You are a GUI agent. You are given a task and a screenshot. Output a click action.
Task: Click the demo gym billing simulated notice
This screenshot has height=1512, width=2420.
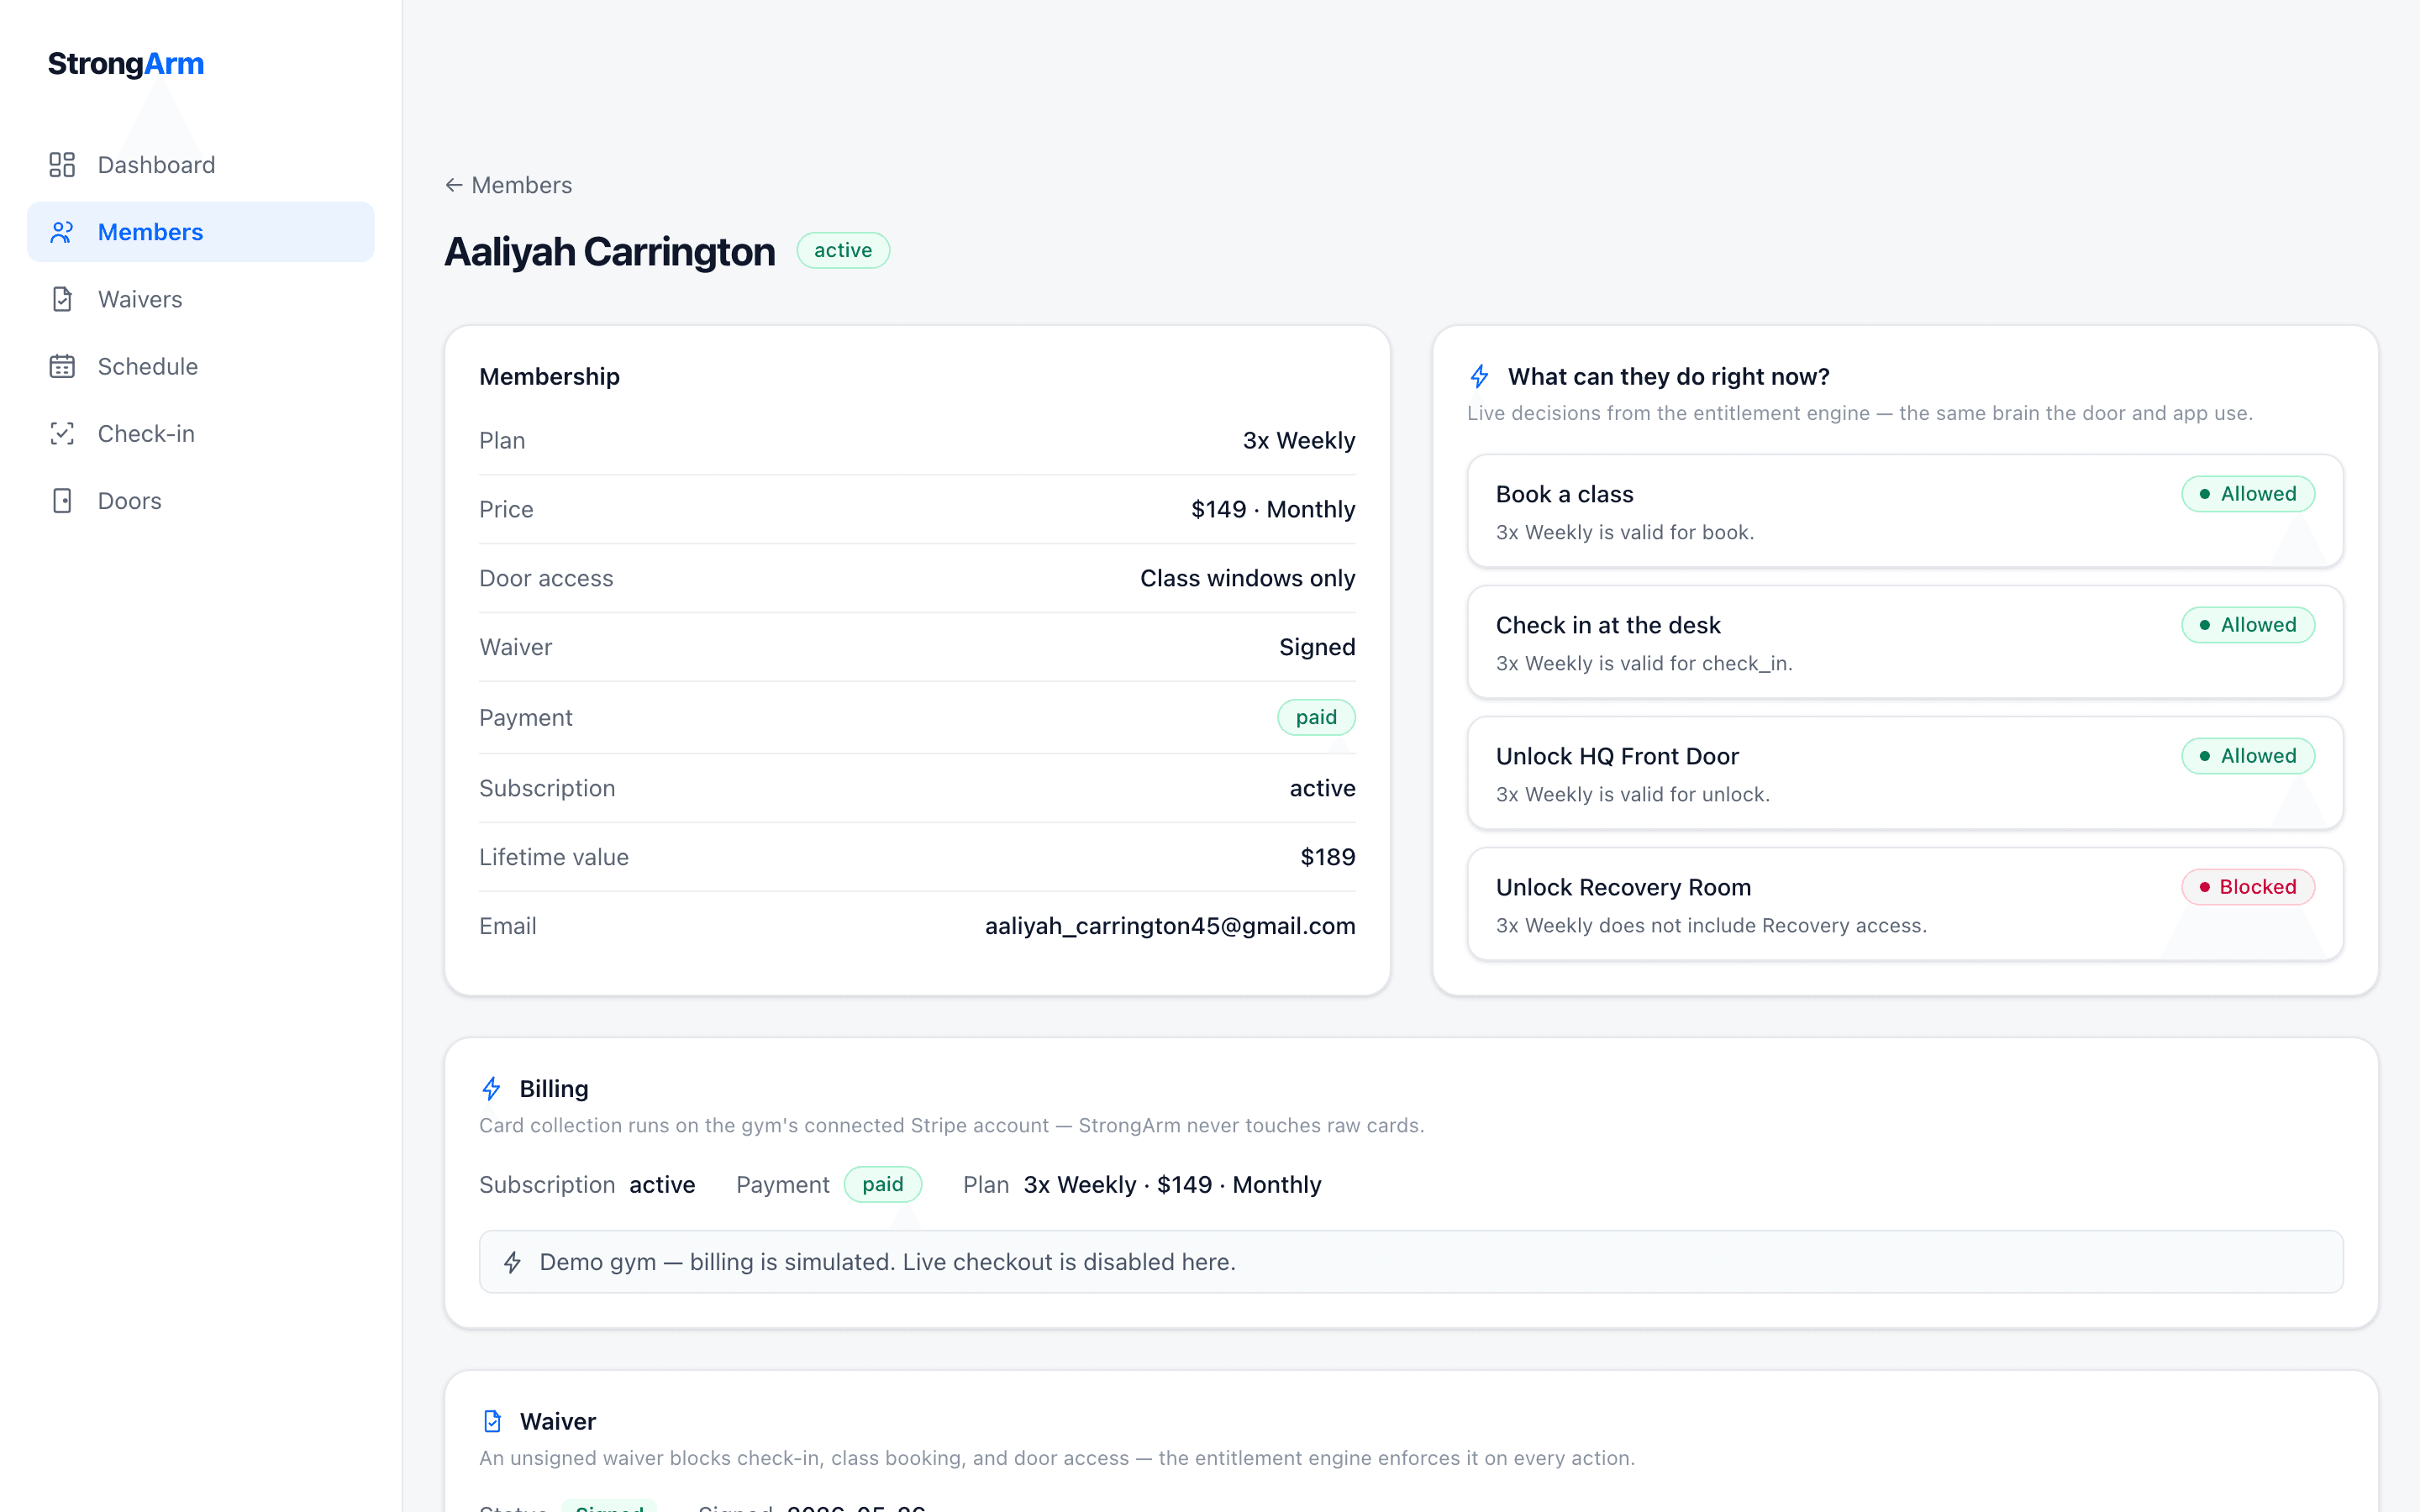point(1411,1262)
